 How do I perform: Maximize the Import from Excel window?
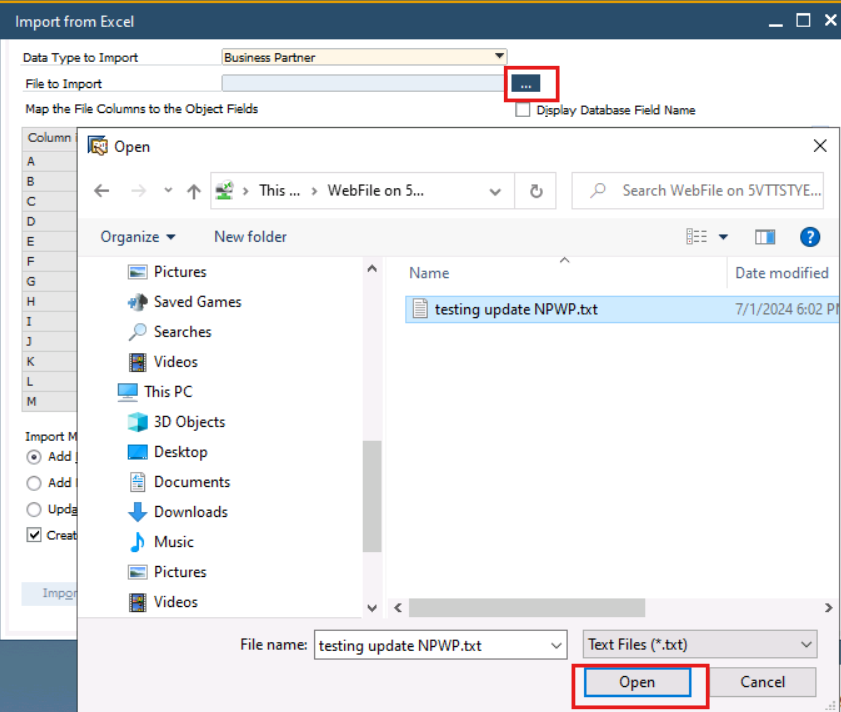point(803,20)
